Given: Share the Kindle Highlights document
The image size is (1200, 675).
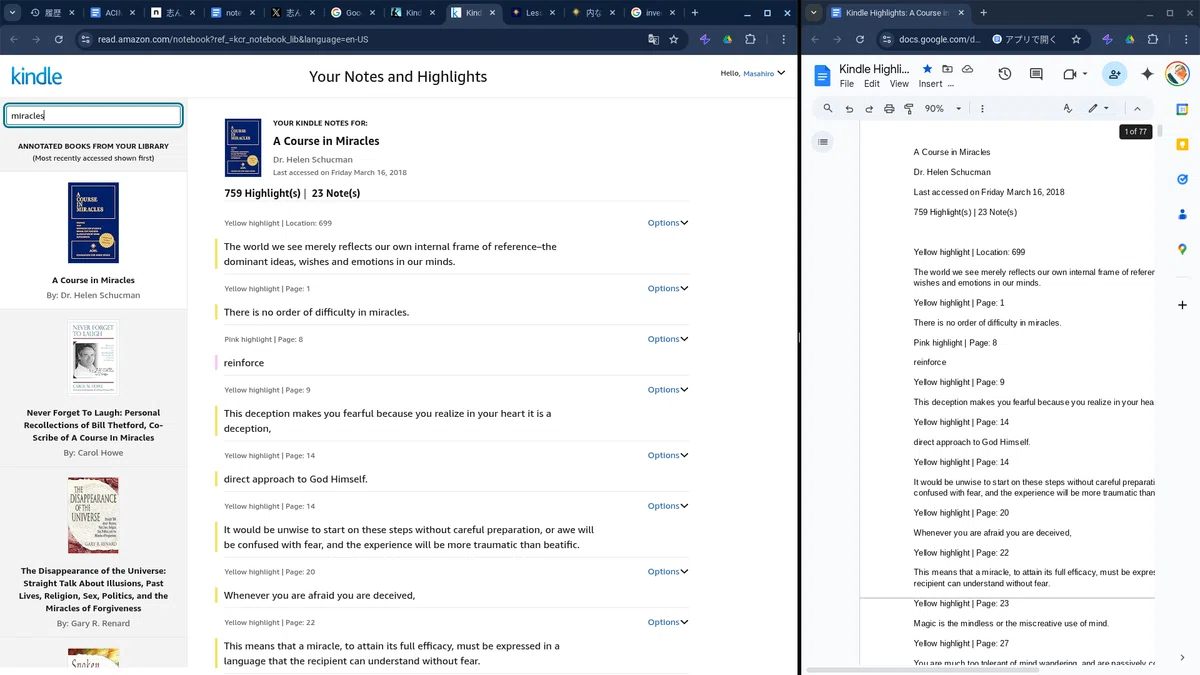Looking at the screenshot, I should pyautogui.click(x=1114, y=75).
